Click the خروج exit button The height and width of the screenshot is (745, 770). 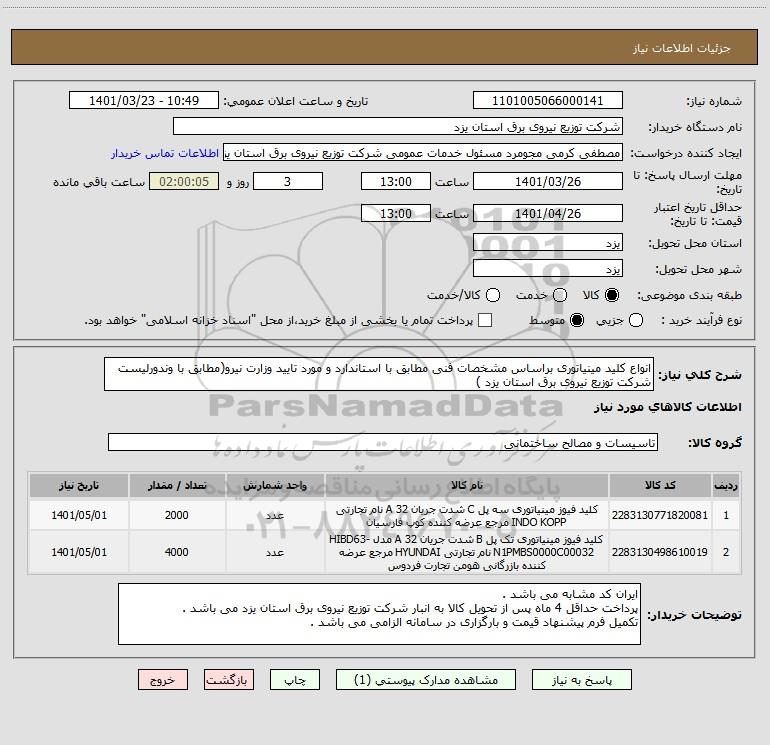pos(163,680)
